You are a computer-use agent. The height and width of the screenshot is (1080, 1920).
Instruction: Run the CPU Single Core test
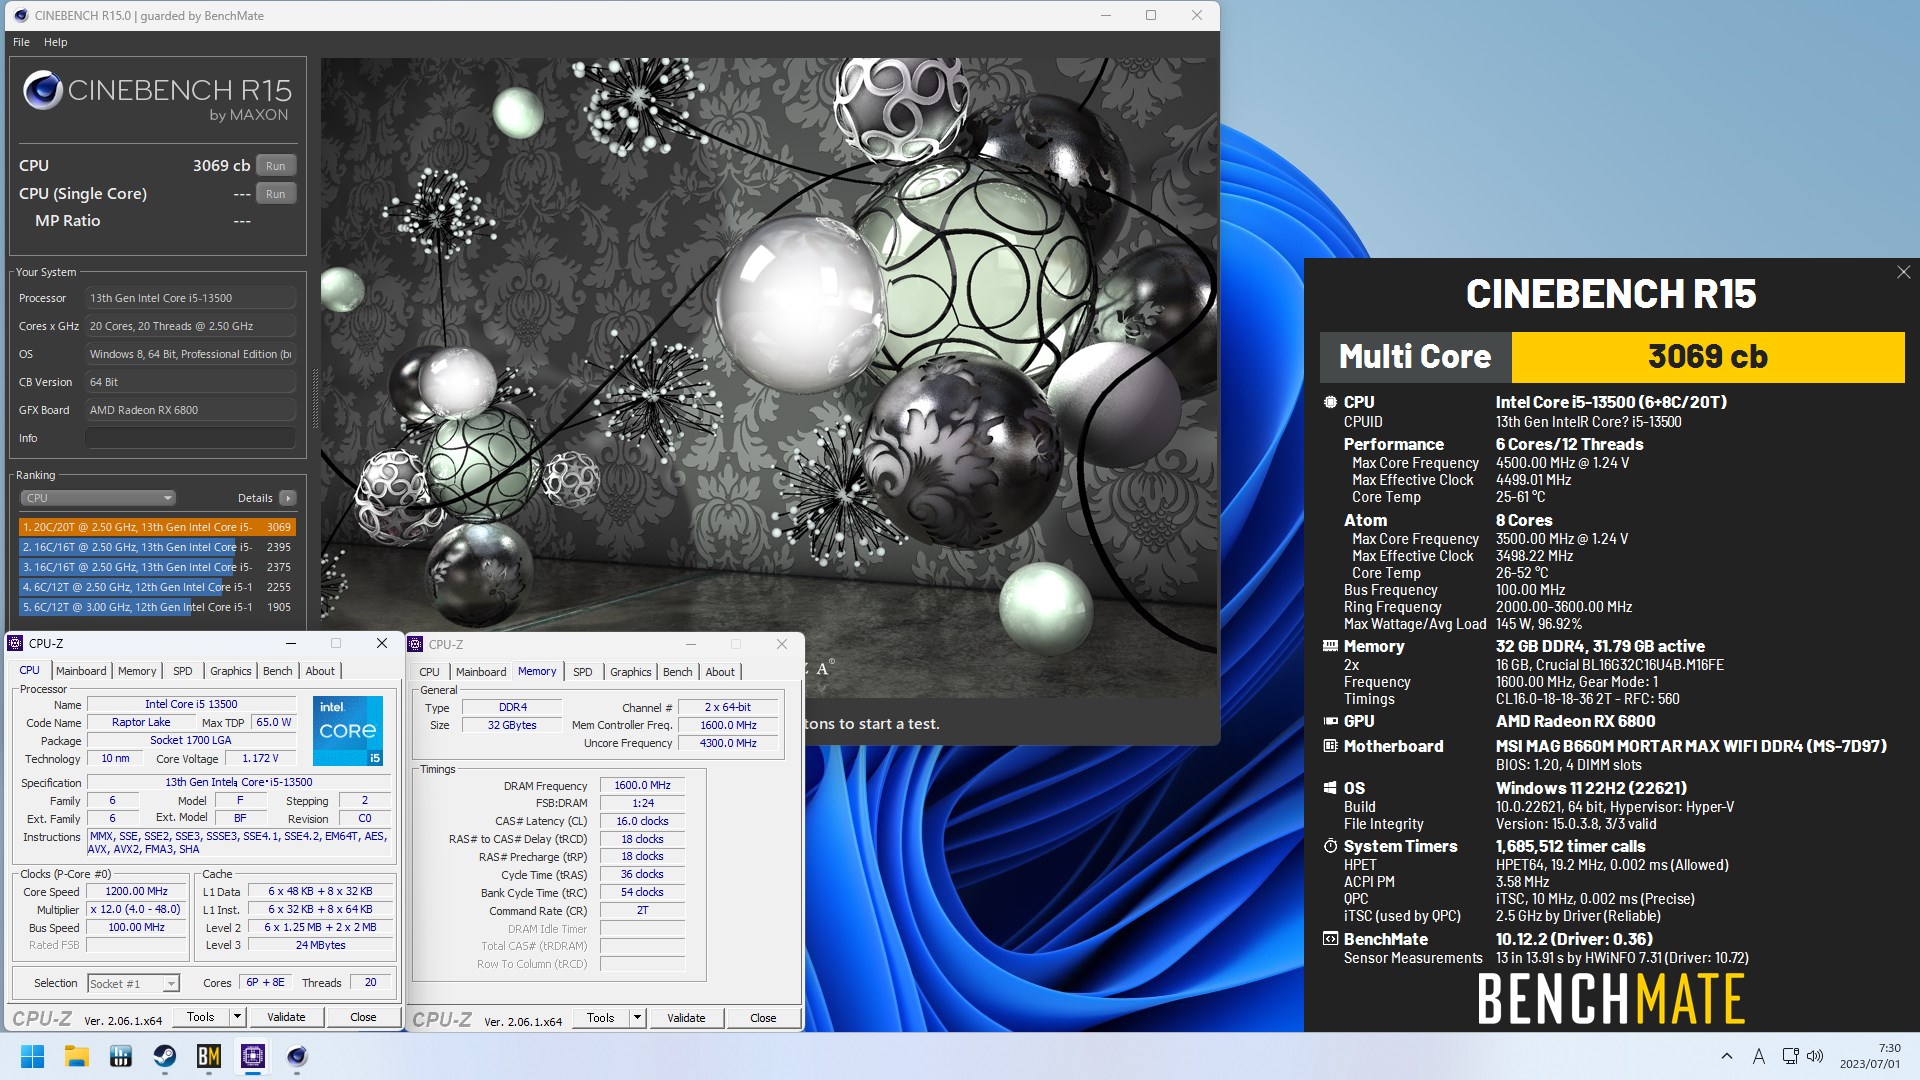(x=276, y=194)
